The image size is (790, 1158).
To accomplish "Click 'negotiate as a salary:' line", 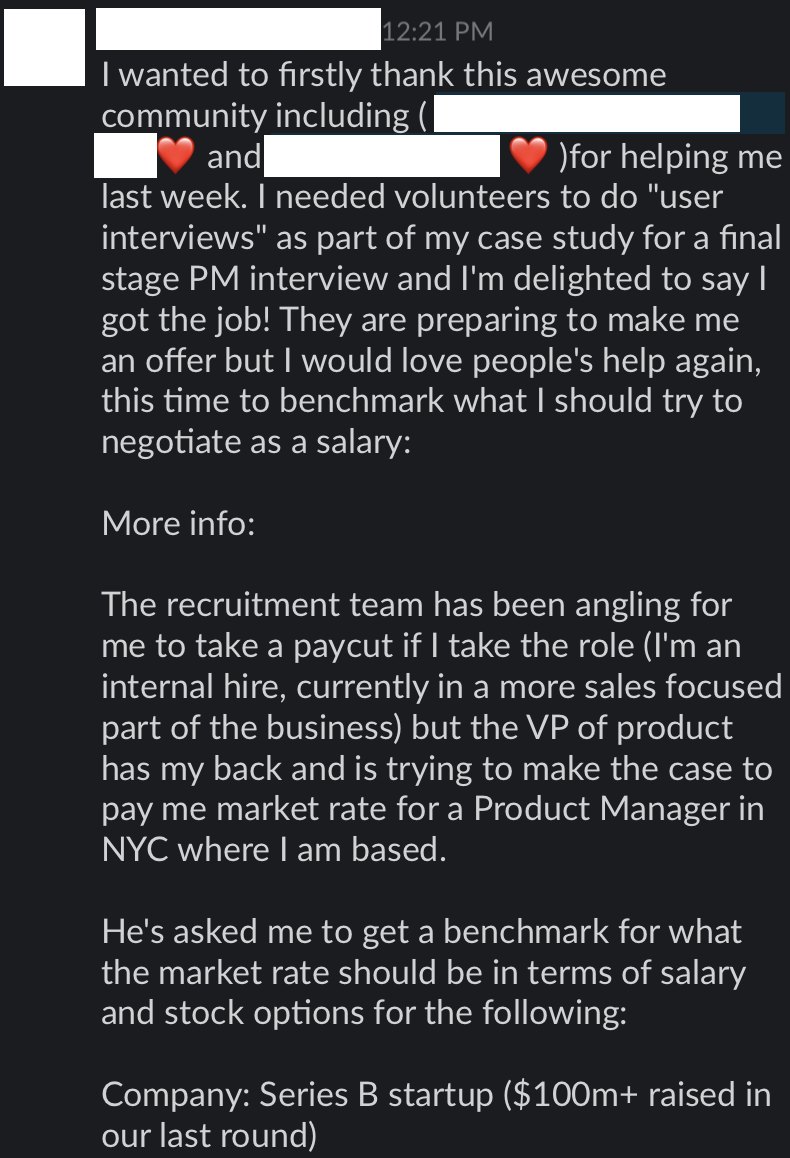I will pos(256,442).
